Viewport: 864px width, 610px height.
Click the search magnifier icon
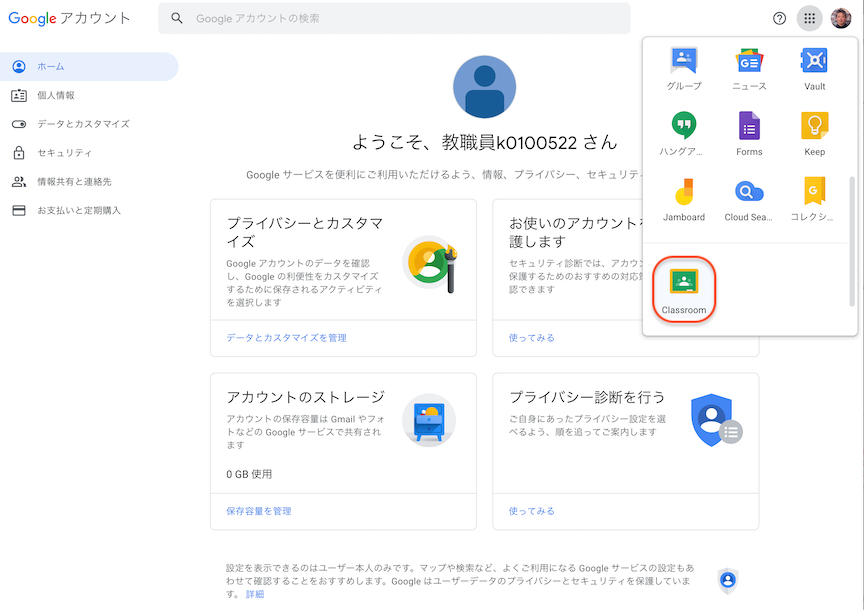(176, 18)
